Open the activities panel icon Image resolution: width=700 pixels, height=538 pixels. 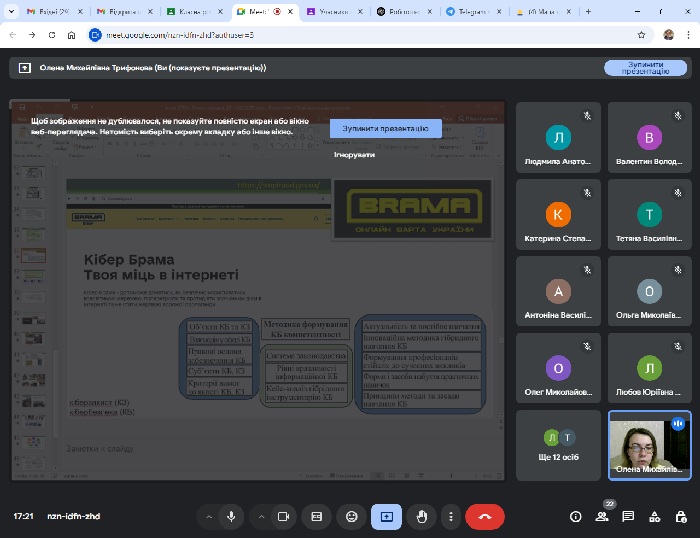(654, 516)
